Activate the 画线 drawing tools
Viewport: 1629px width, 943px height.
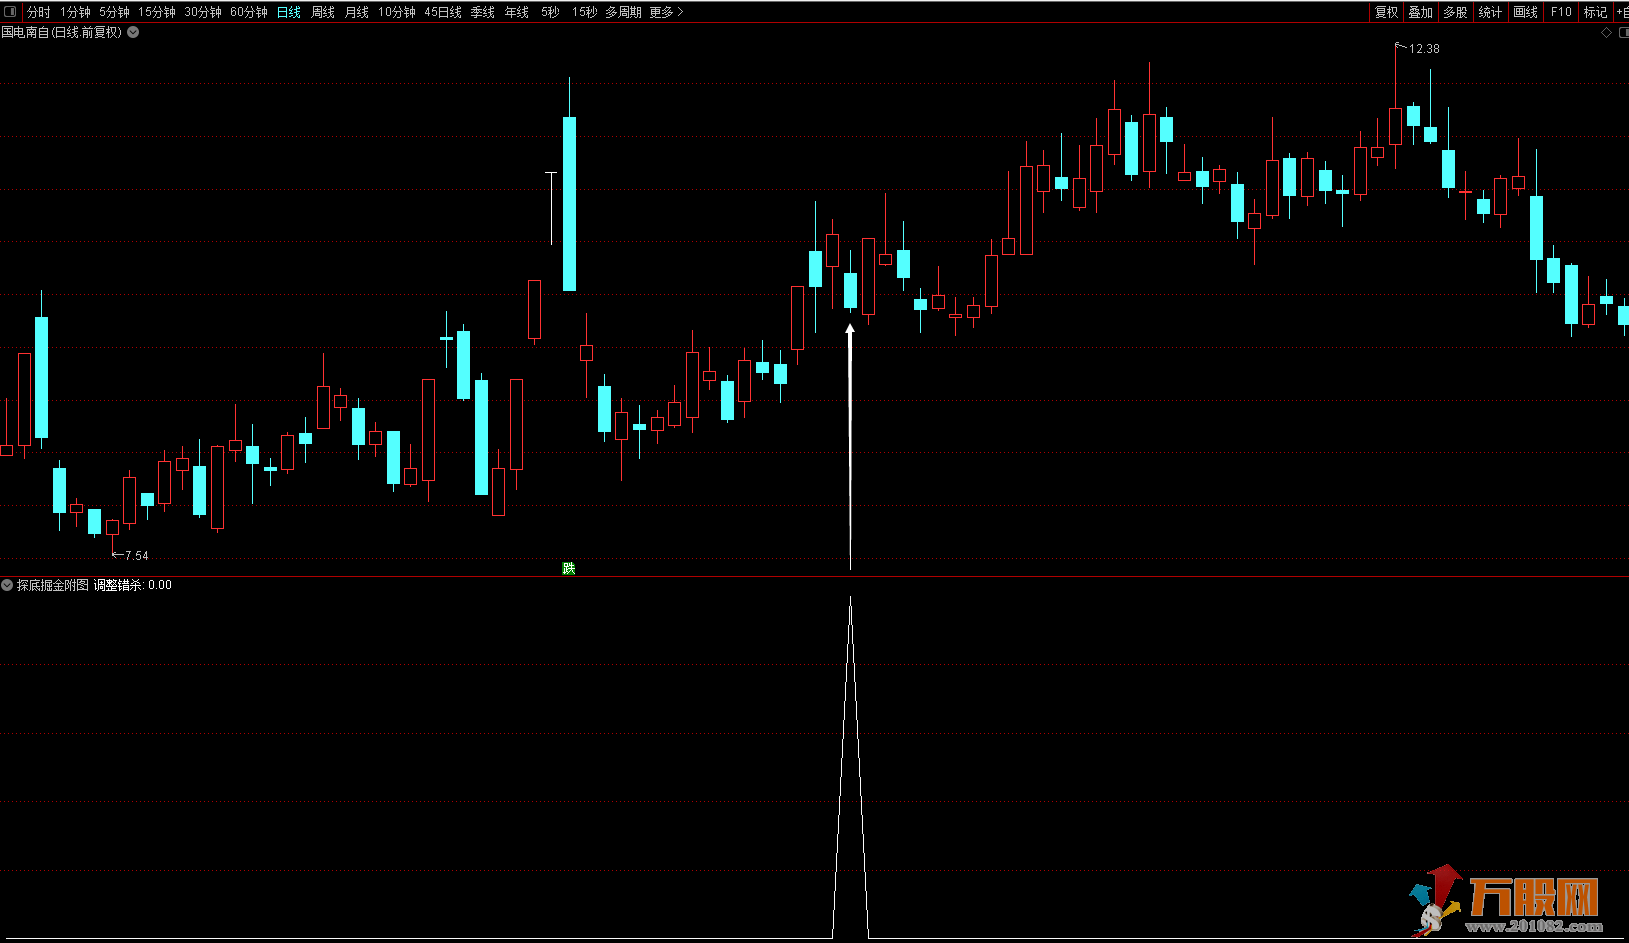(x=1525, y=12)
